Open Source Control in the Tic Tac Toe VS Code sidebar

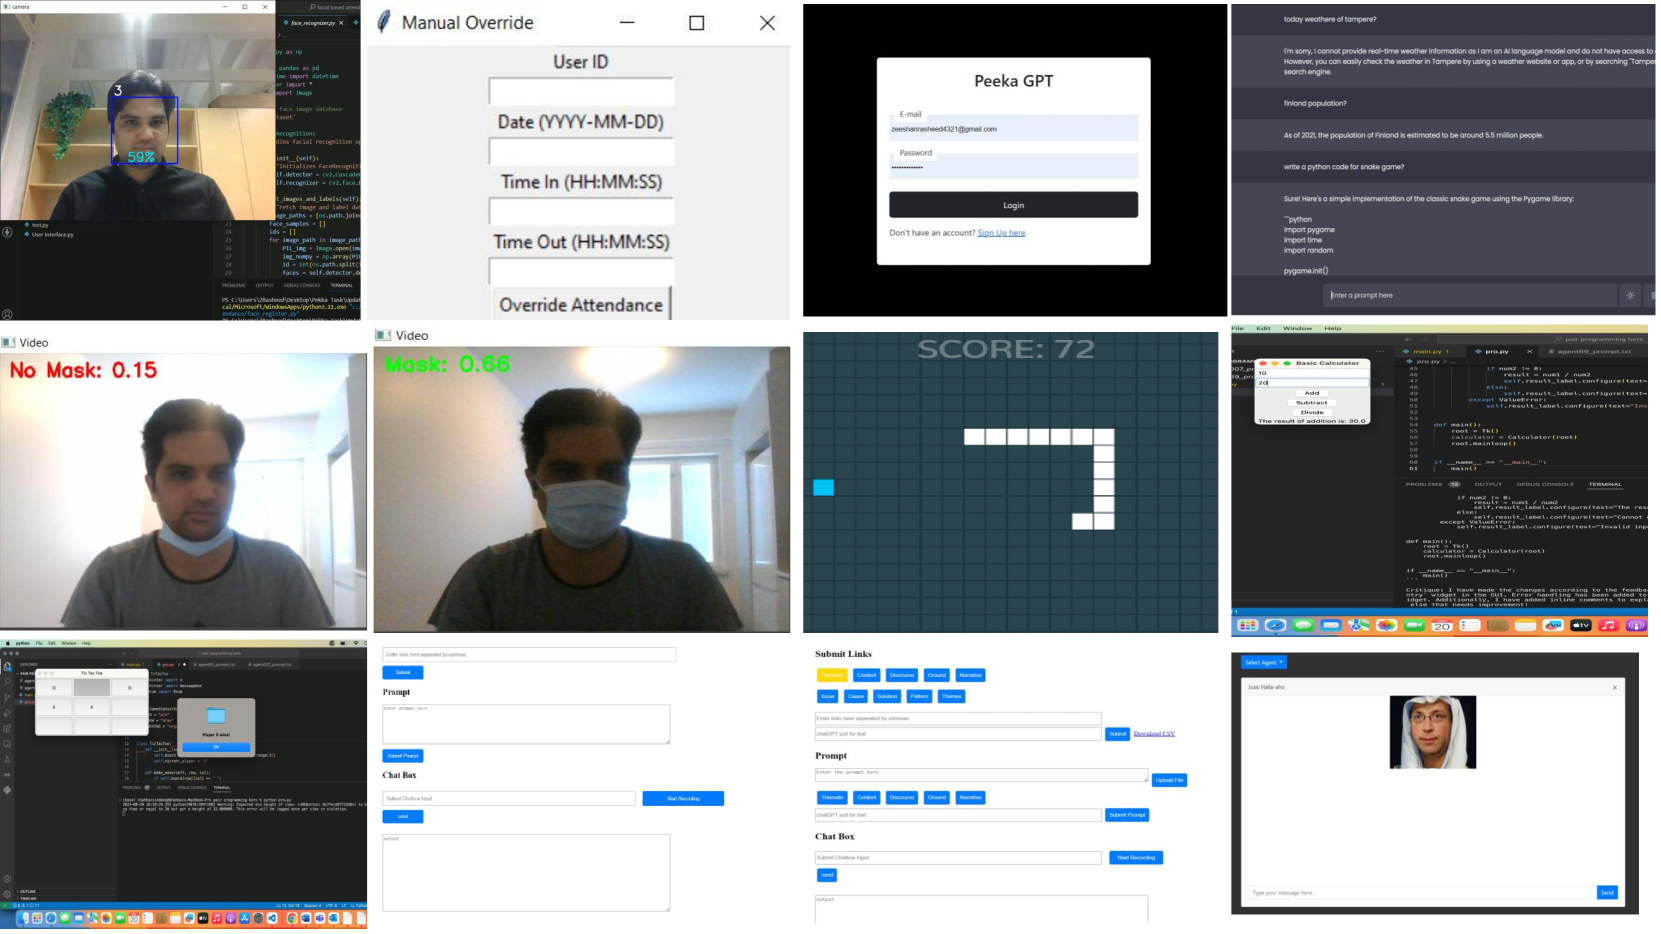(x=7, y=698)
